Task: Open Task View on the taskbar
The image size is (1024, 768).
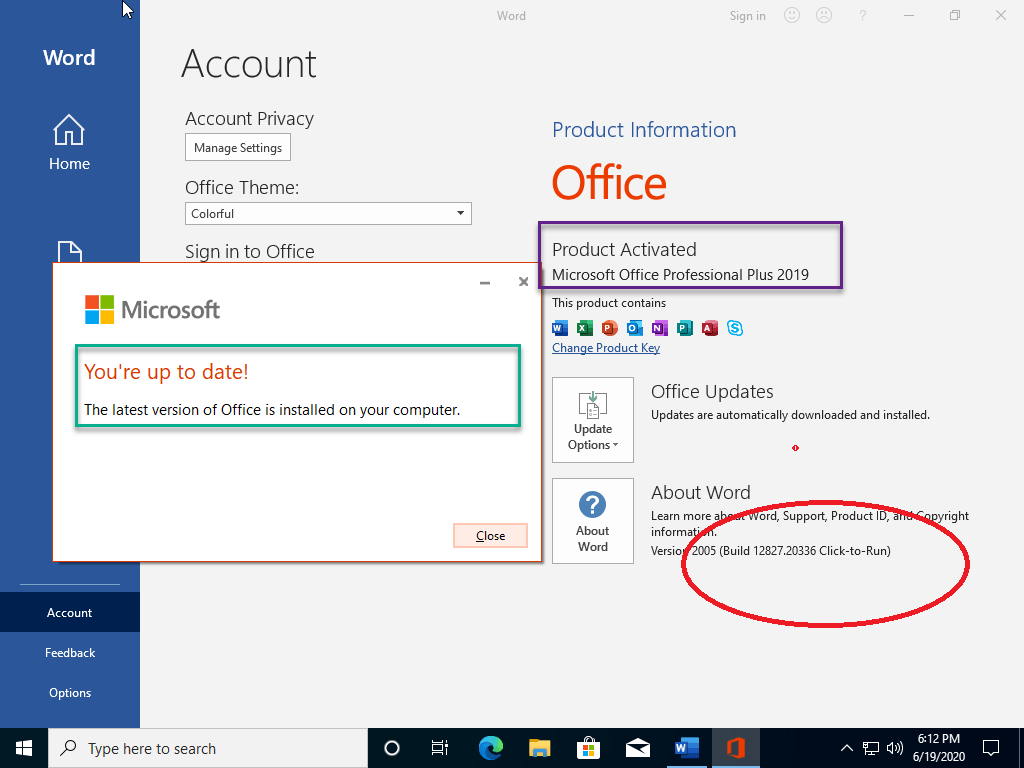Action: 440,748
